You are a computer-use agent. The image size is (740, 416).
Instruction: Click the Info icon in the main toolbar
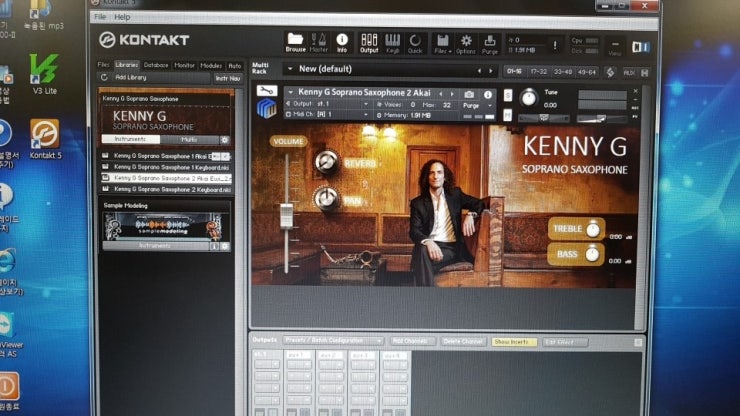coord(342,42)
